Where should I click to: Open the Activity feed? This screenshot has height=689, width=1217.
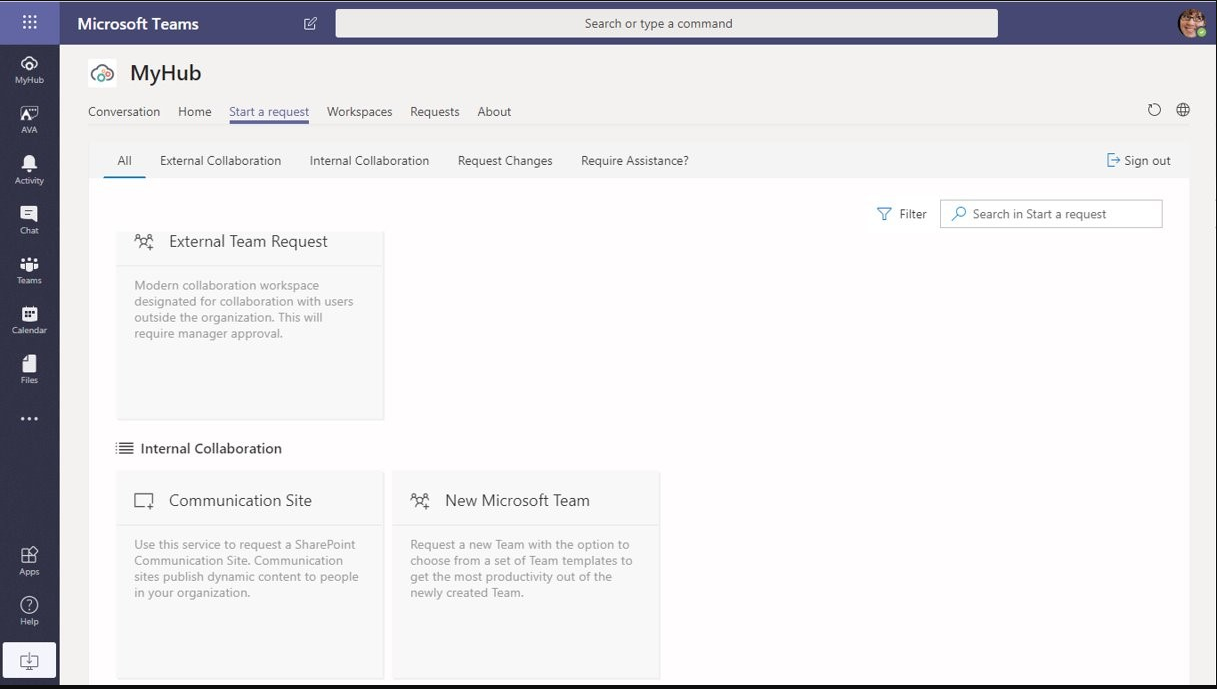tap(29, 169)
